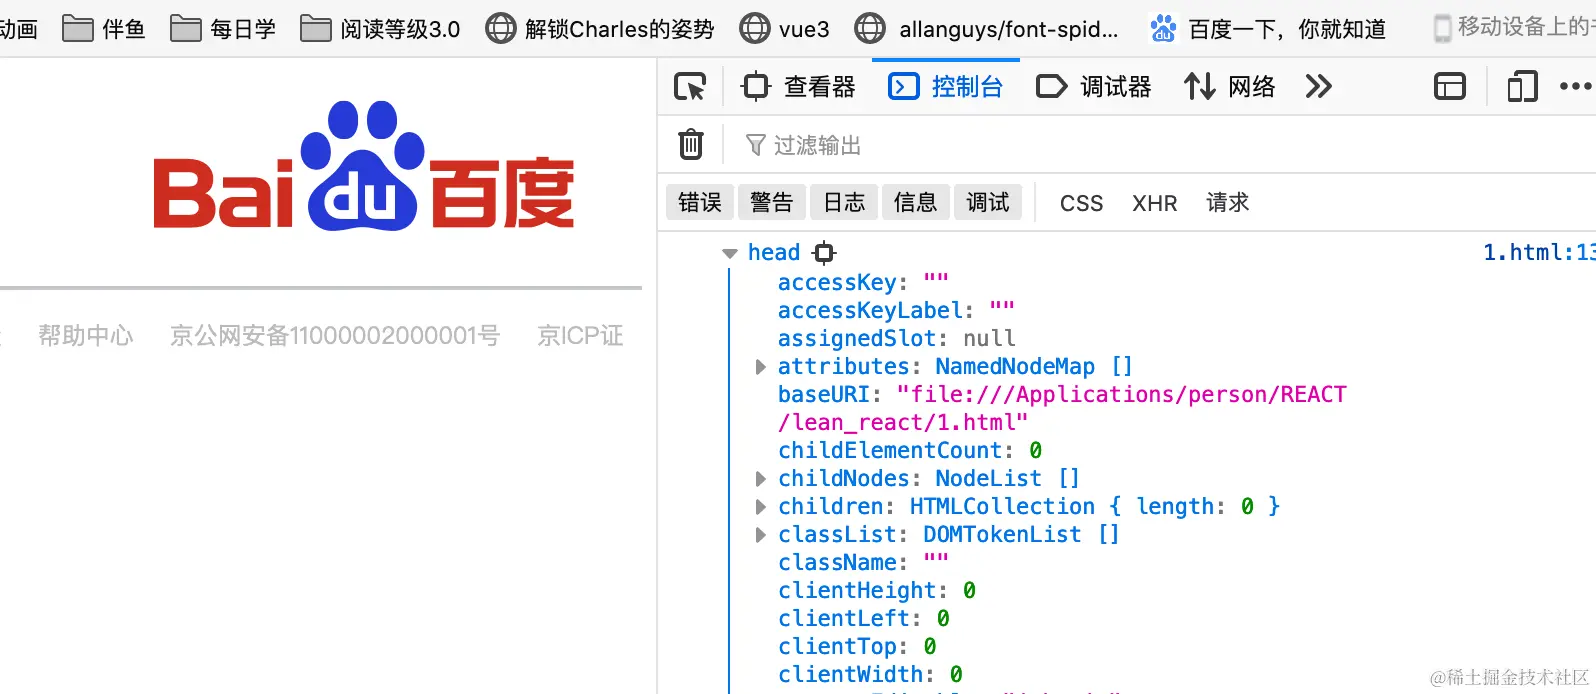Open the 京ICP证 footer link
Viewport: 1596px width, 694px height.
click(580, 335)
